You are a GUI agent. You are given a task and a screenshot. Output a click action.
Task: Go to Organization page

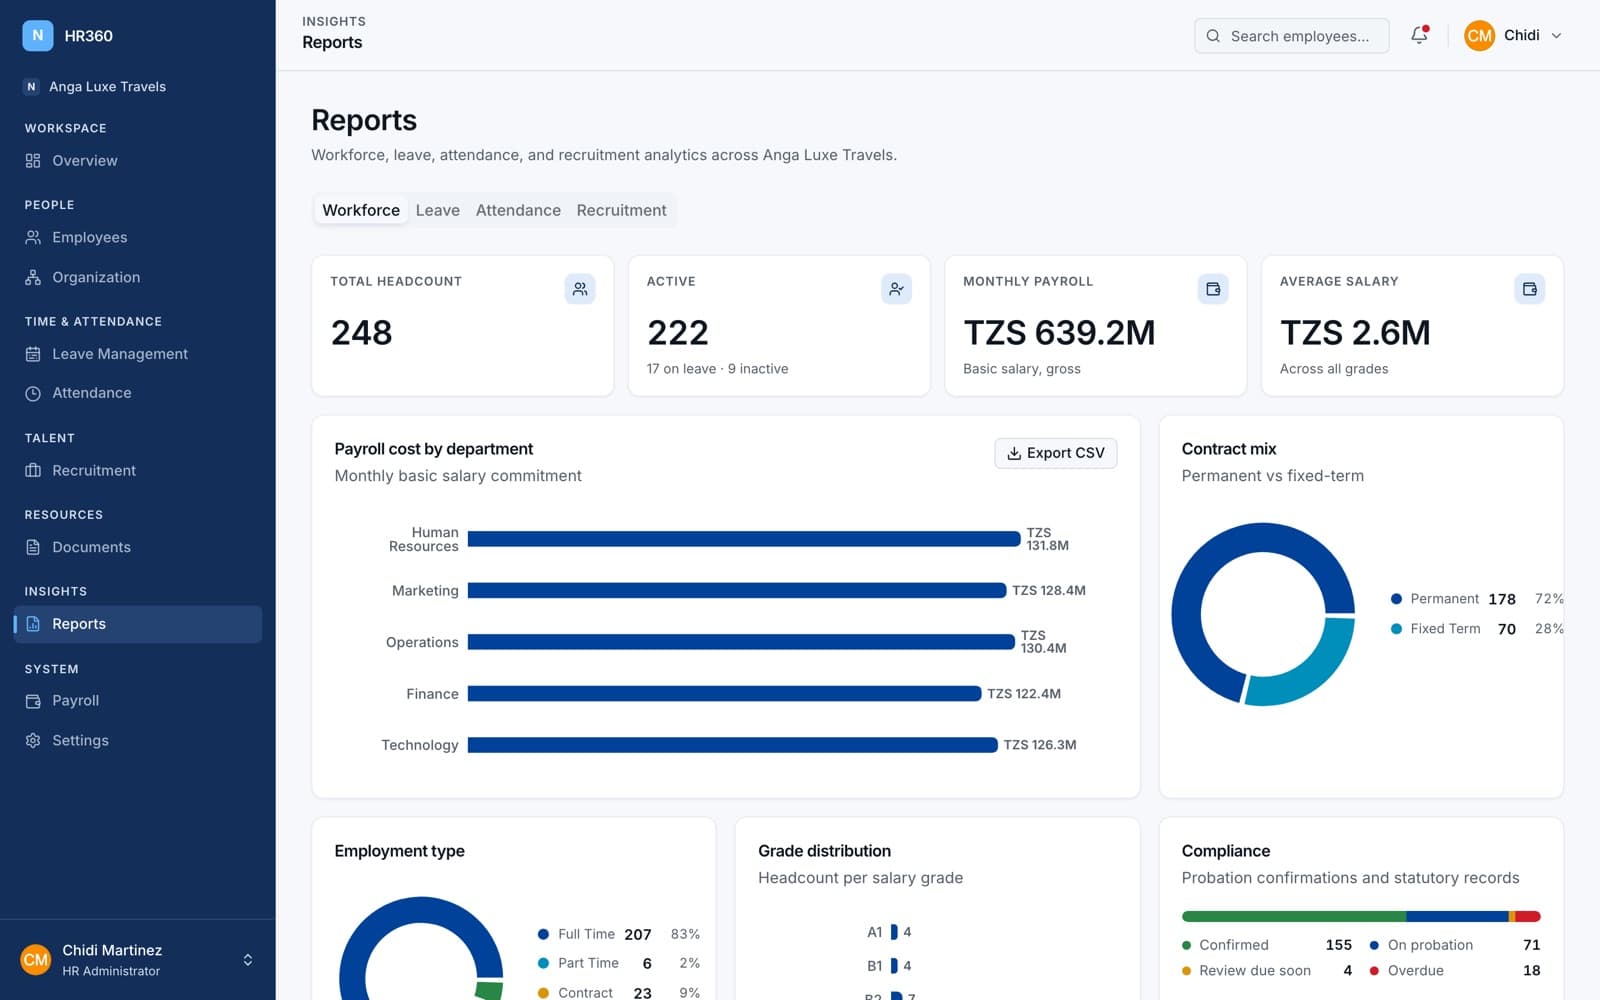138,277
